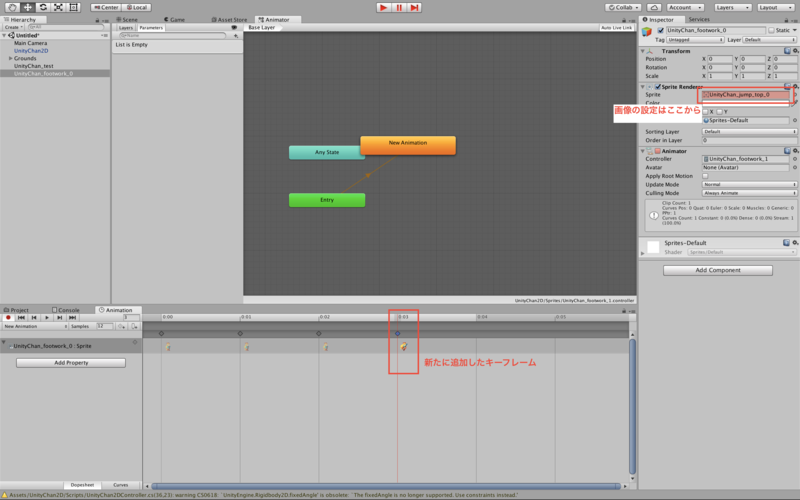Viewport: 800px width, 500px height.
Task: Switch to Layers tab in Animator
Action: click(x=126, y=28)
